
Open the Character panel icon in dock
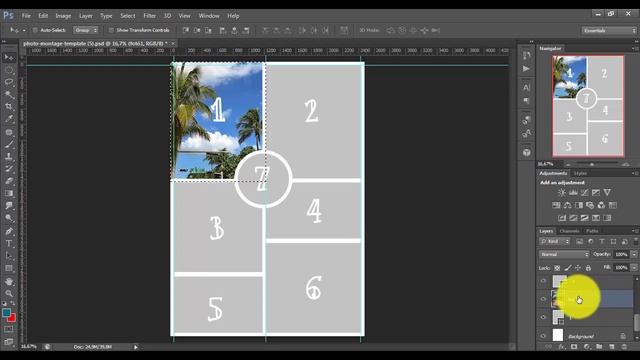pyautogui.click(x=527, y=87)
